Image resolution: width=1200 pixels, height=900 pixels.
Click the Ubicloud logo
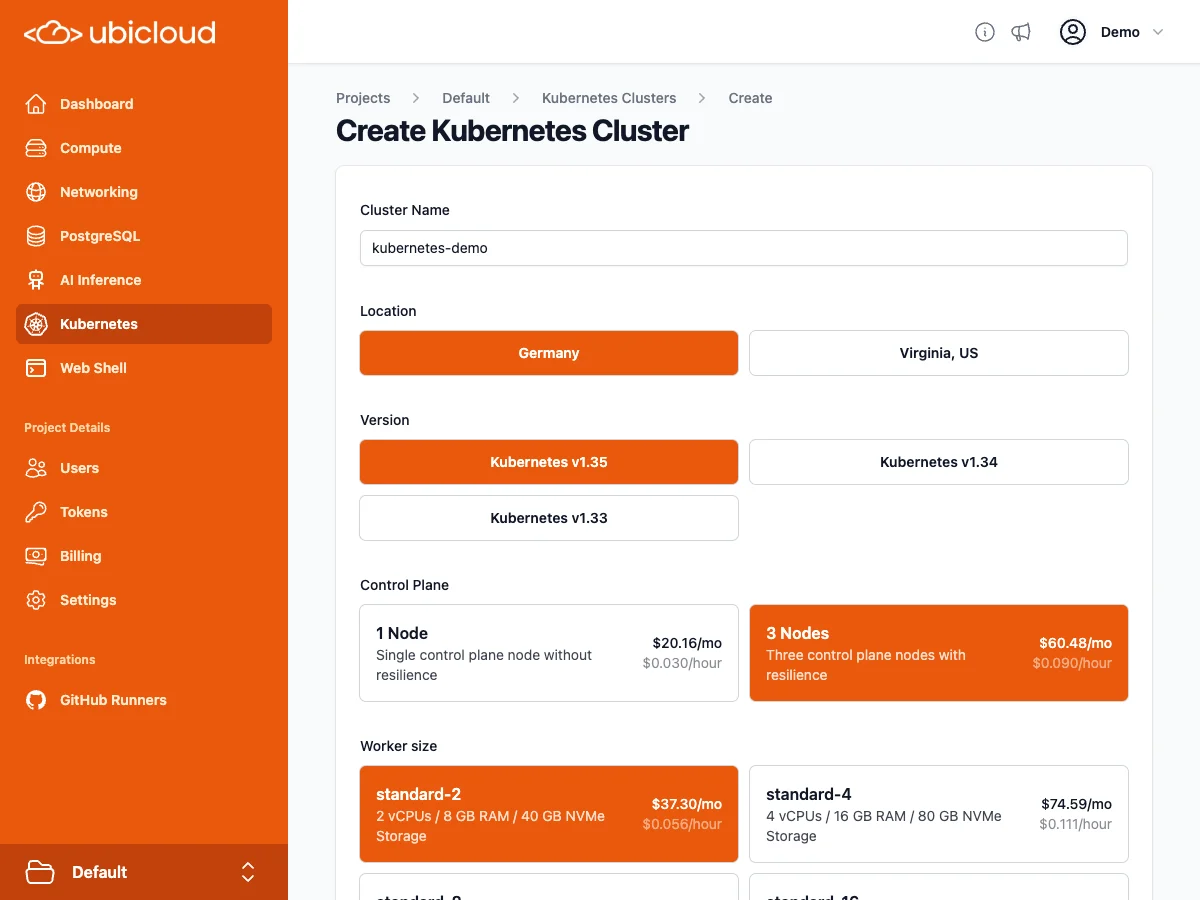(x=119, y=33)
